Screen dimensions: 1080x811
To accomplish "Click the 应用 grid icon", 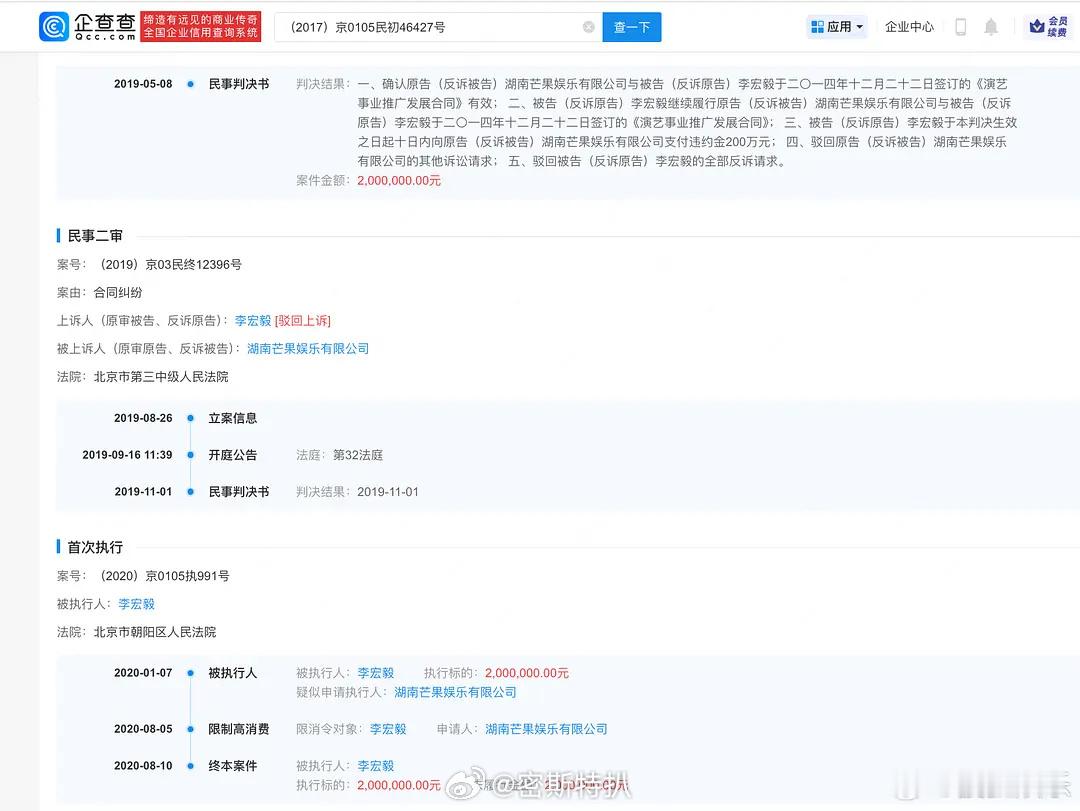I will click(x=818, y=27).
